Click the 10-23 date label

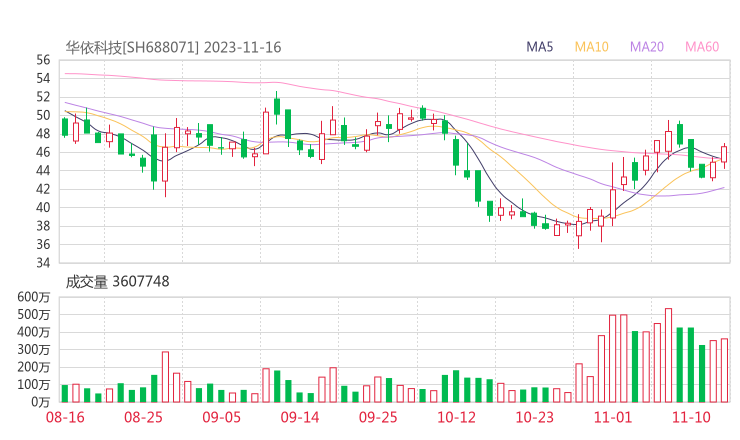(534, 417)
